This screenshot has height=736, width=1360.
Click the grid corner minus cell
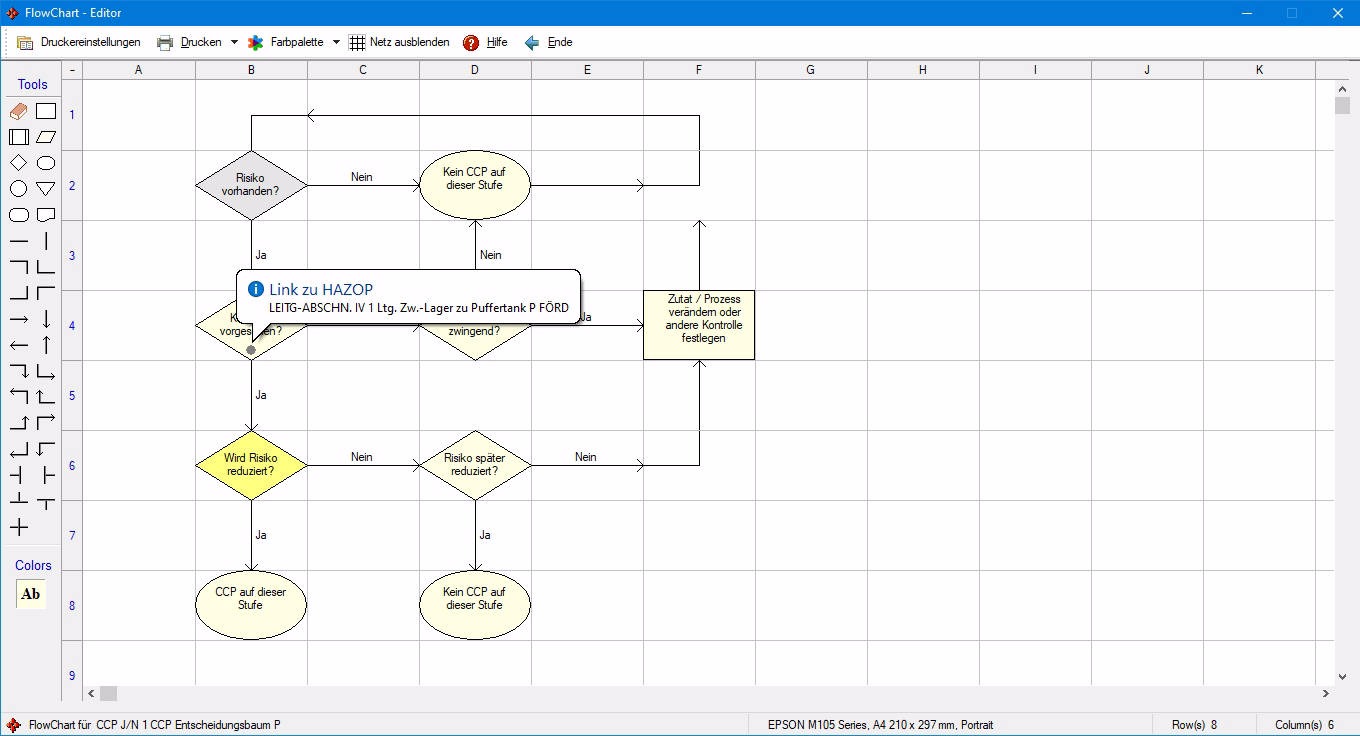(72, 70)
